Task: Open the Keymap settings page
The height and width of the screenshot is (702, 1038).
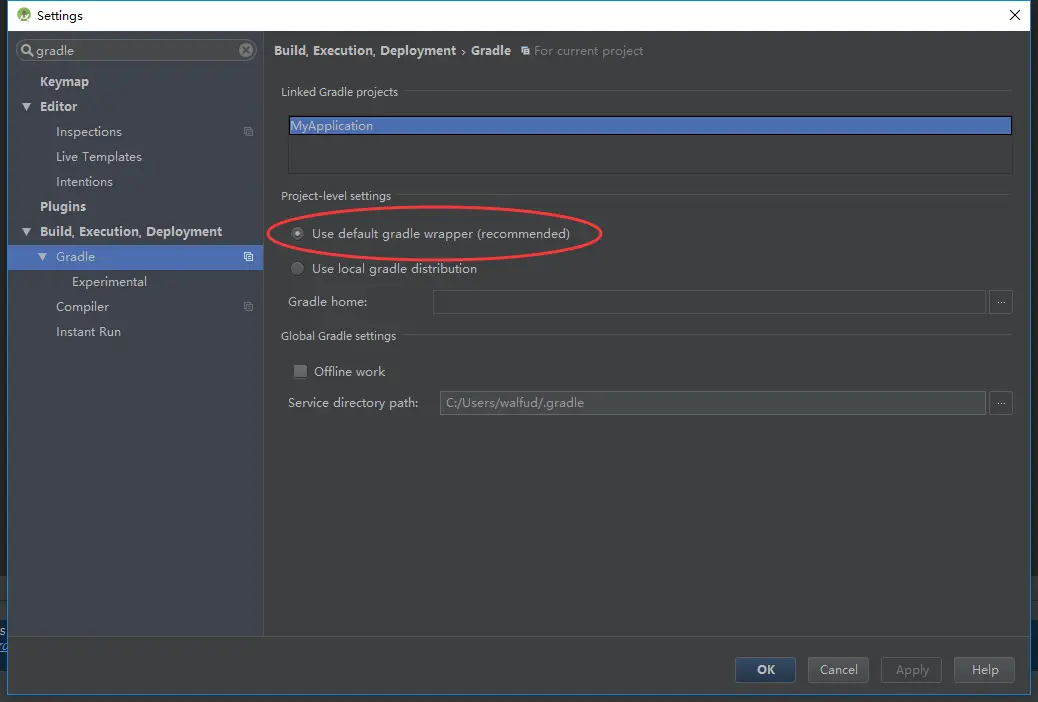Action: pos(64,81)
